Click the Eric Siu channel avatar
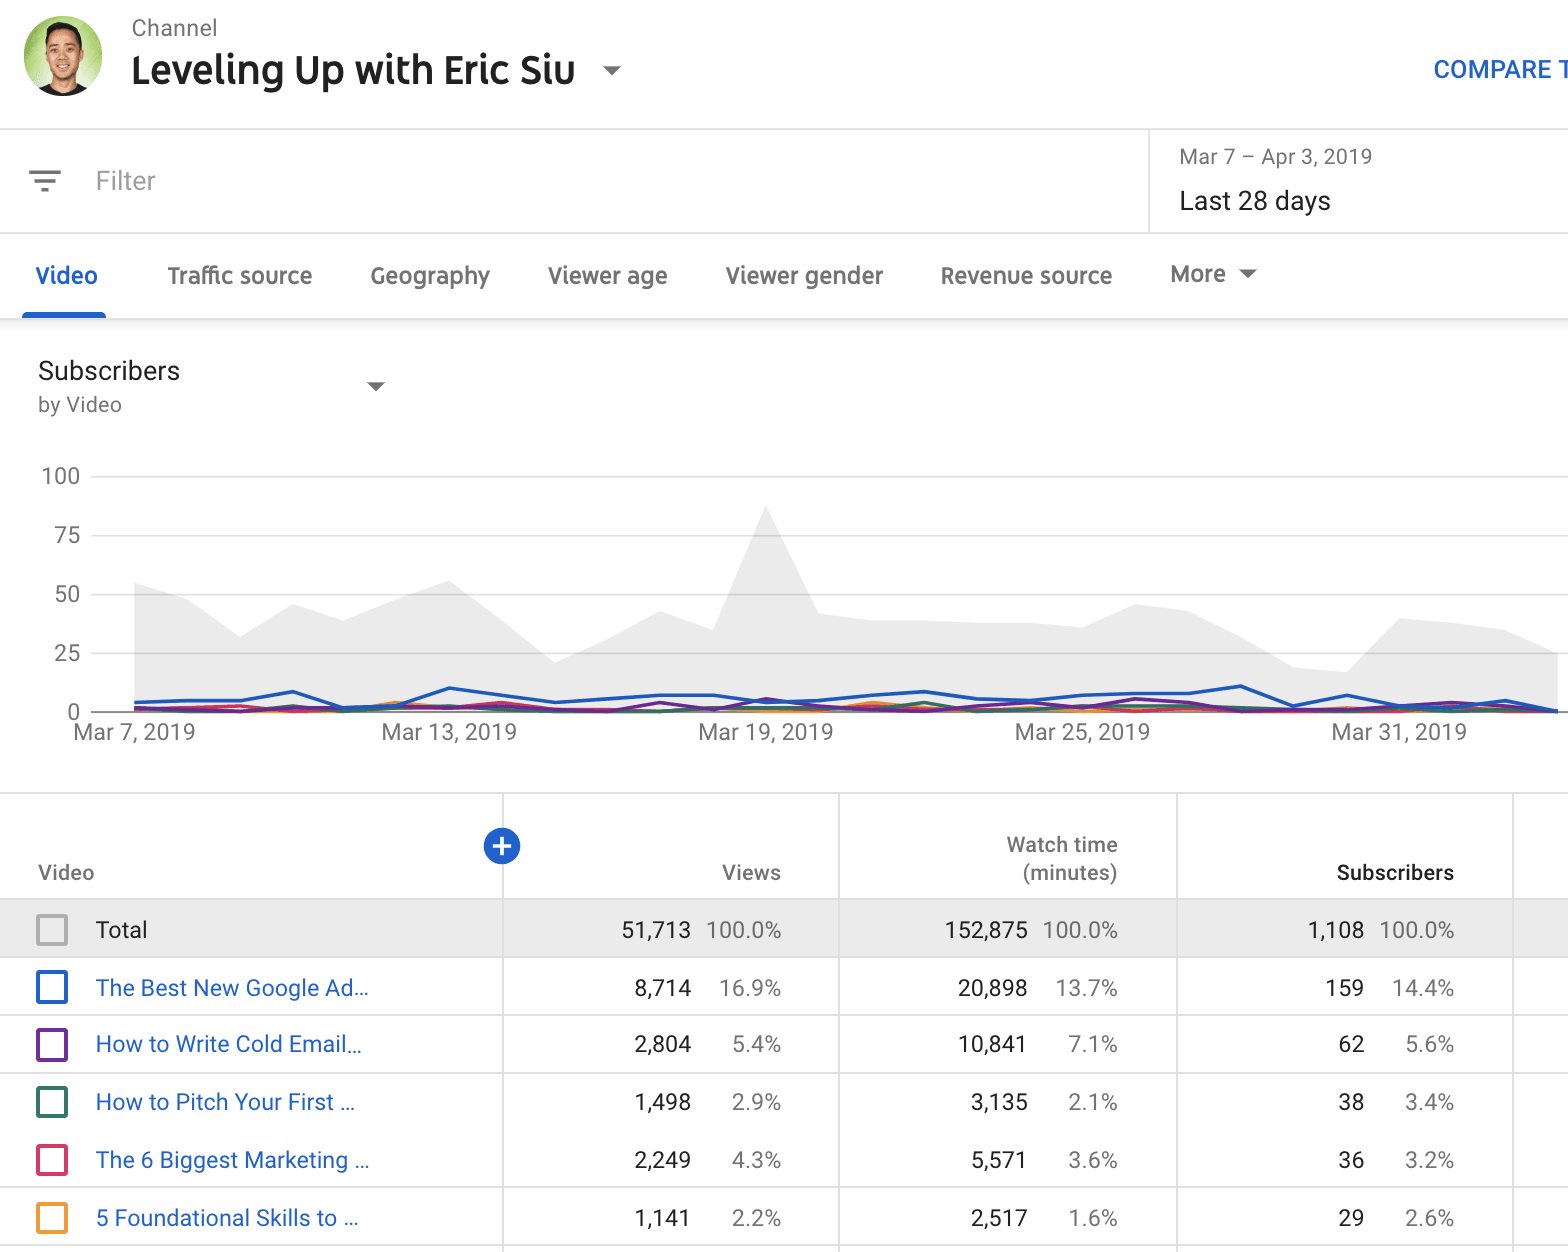The image size is (1568, 1252). [63, 56]
